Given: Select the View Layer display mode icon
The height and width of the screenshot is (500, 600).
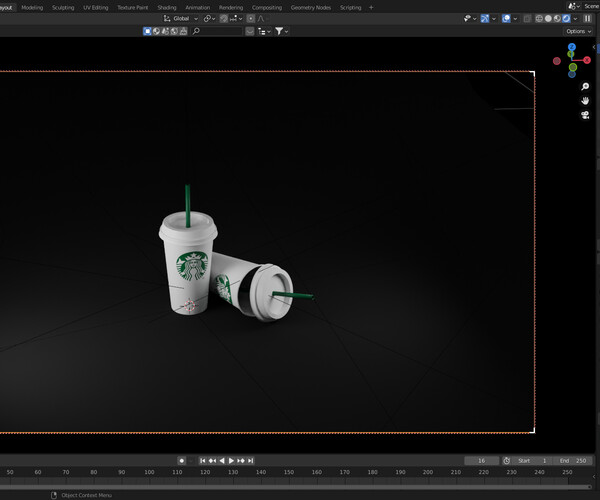Looking at the screenshot, I should [147, 31].
